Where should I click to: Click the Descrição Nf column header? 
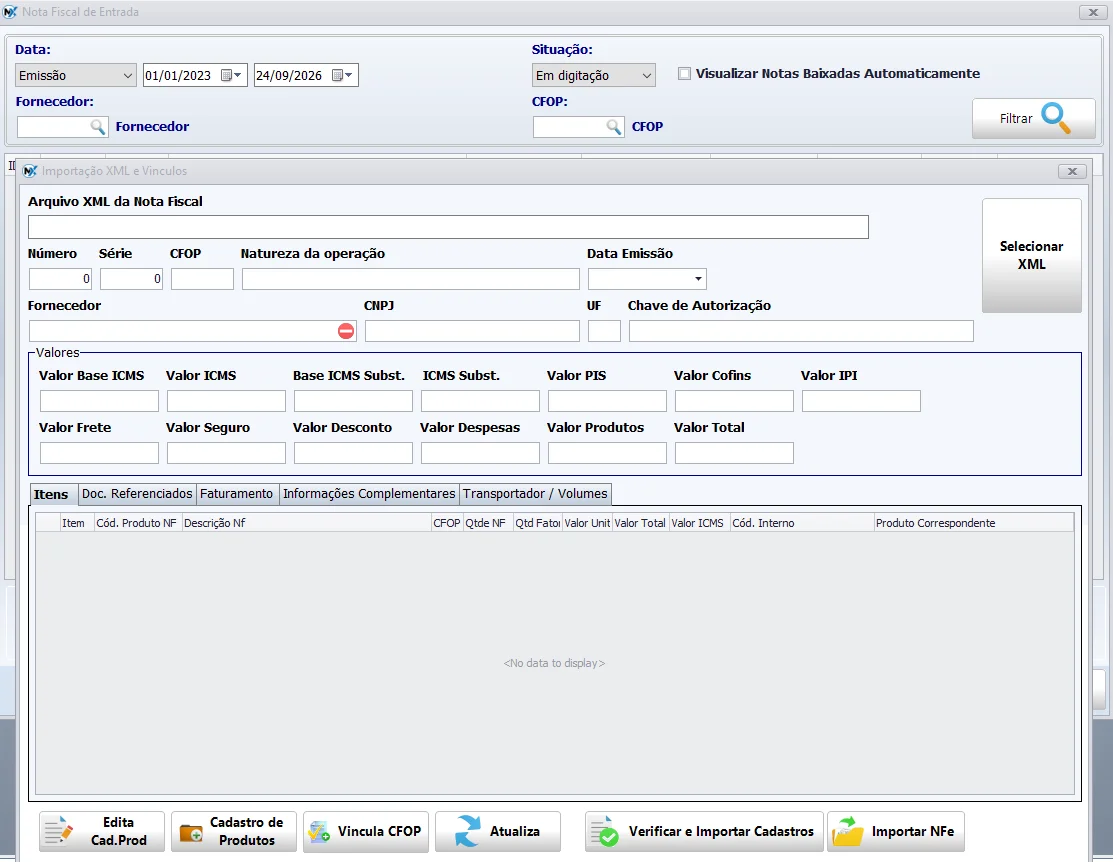307,523
